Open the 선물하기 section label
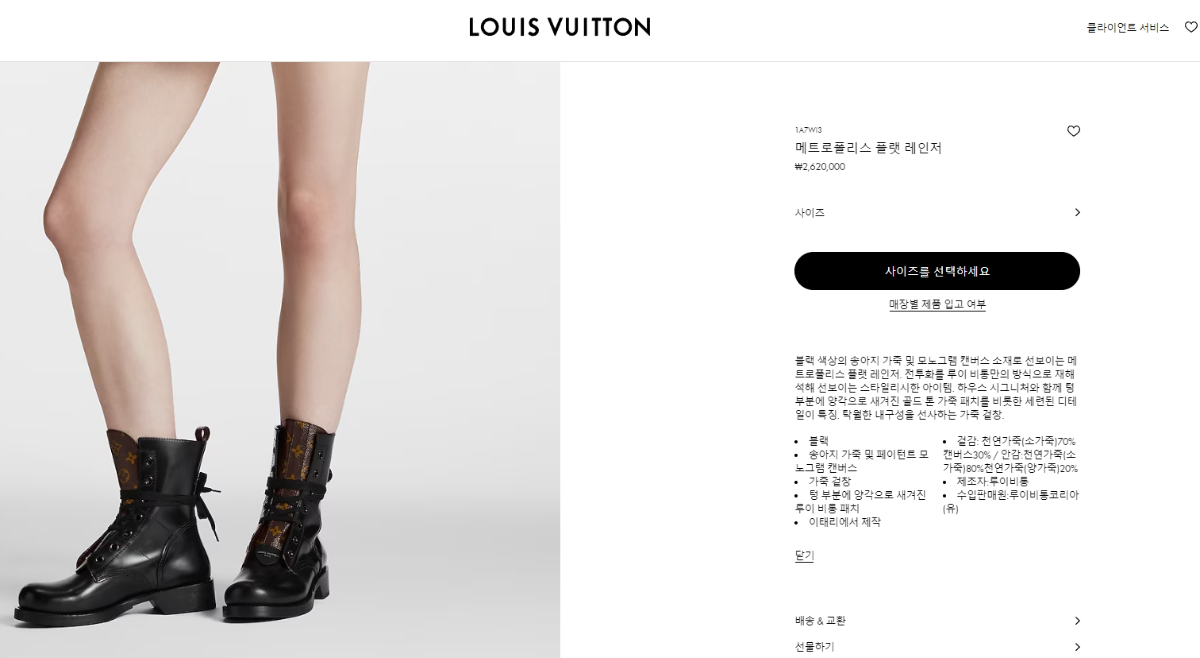This screenshot has width=1200, height=658. (814, 647)
